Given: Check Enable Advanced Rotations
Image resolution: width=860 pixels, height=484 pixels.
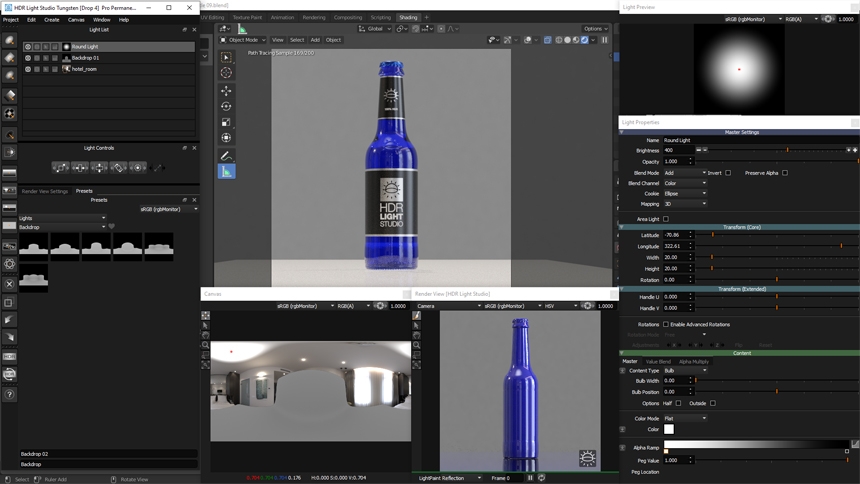Looking at the screenshot, I should click(666, 324).
